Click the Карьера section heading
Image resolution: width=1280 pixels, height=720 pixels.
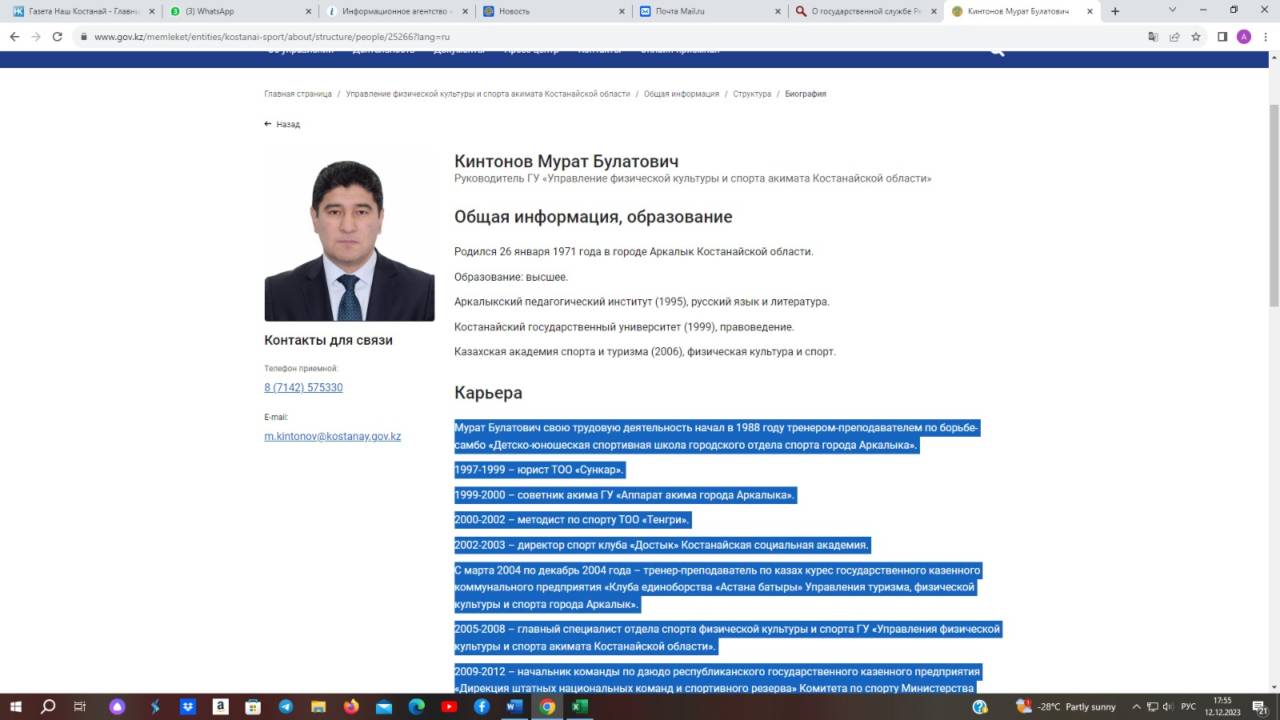[x=488, y=393]
